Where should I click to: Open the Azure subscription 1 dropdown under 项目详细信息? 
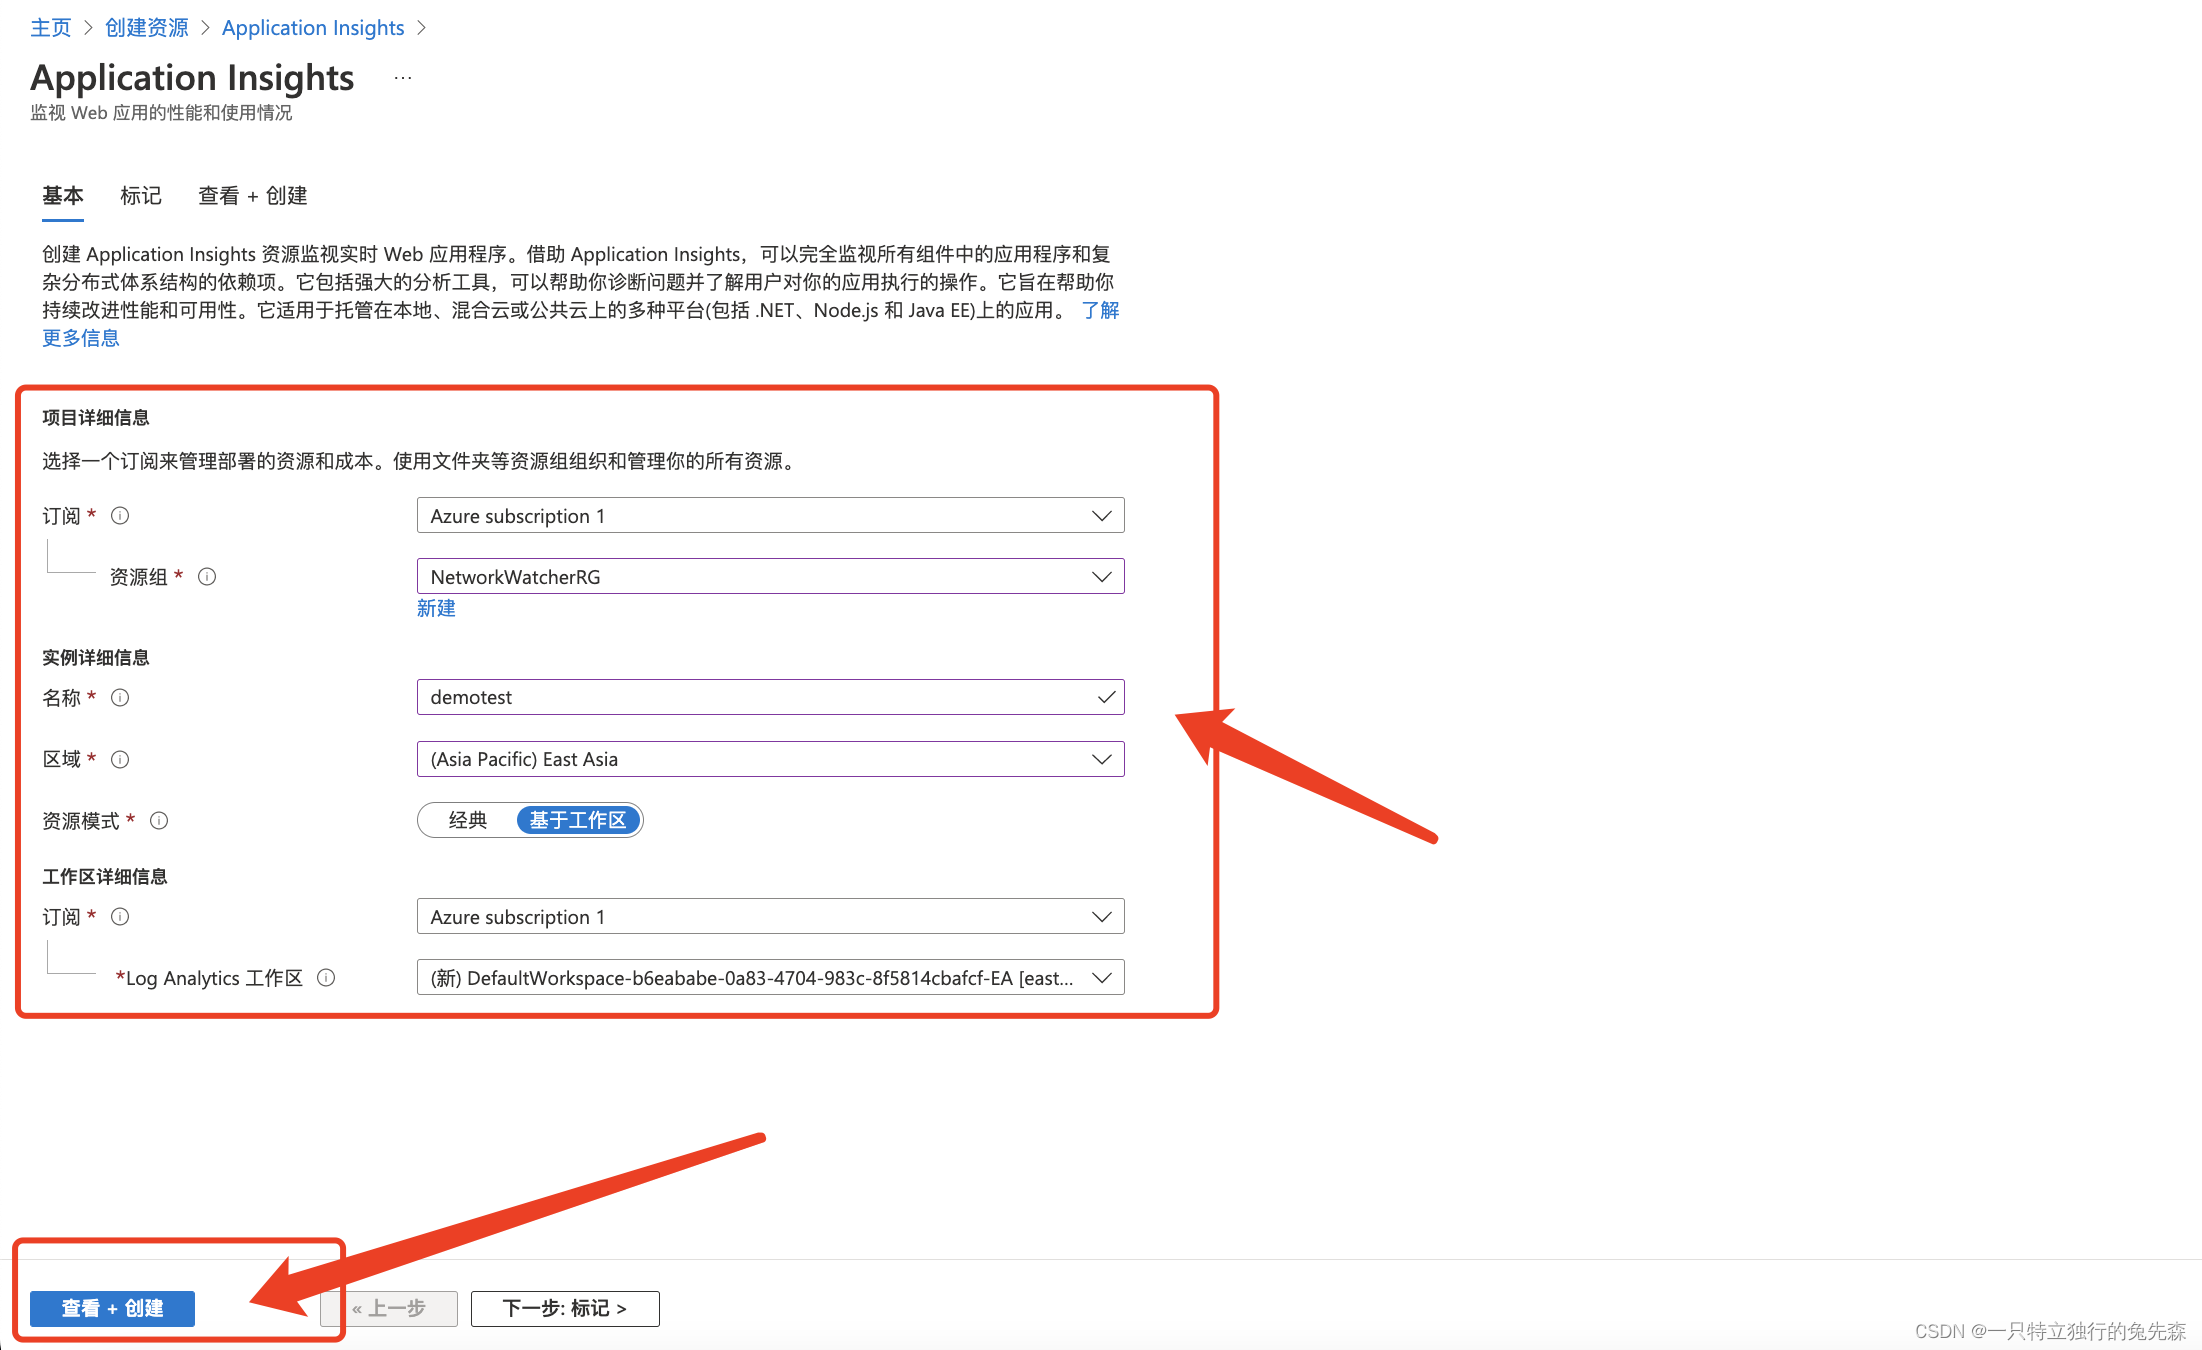click(x=770, y=516)
